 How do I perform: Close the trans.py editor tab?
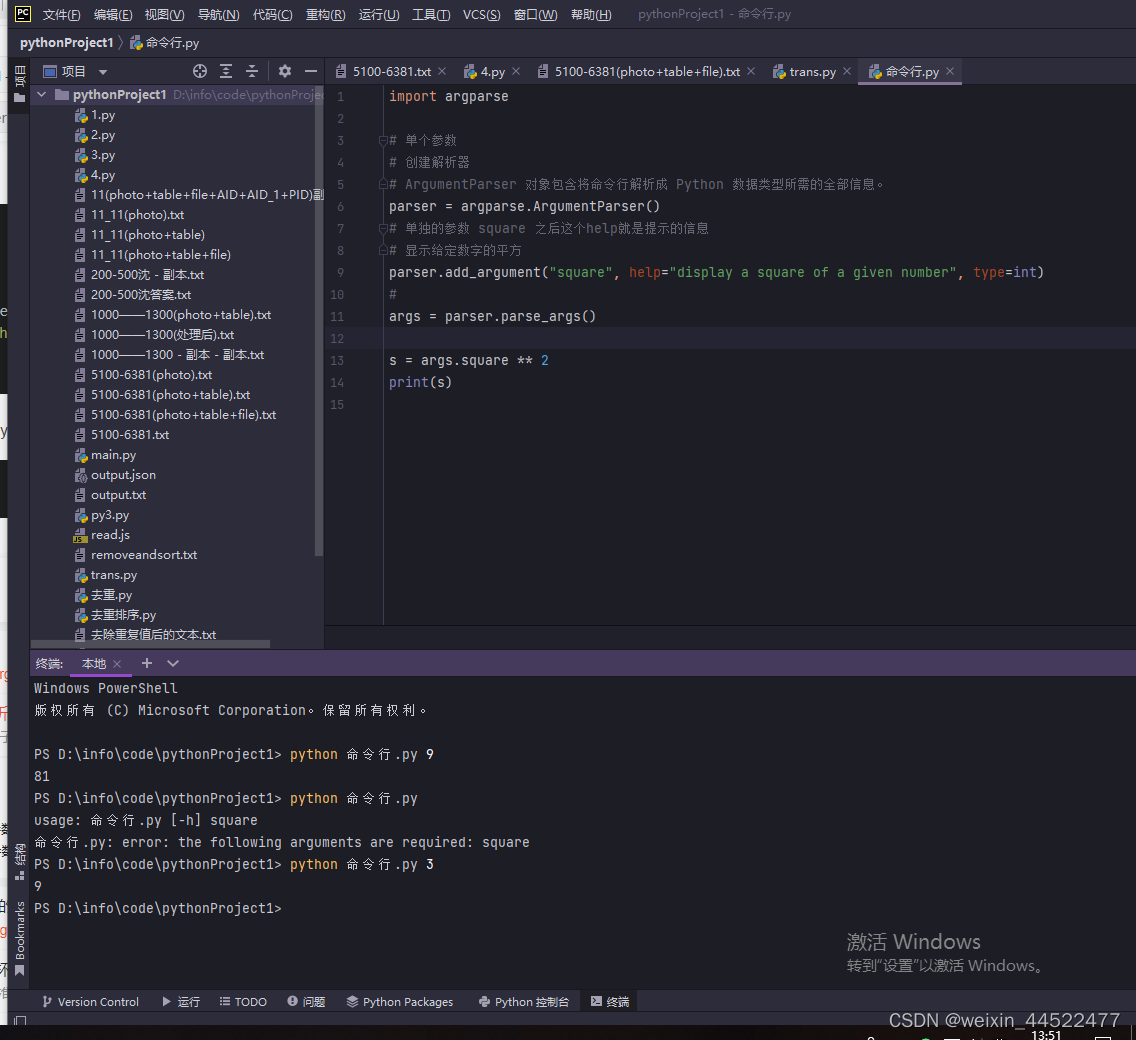[x=847, y=71]
